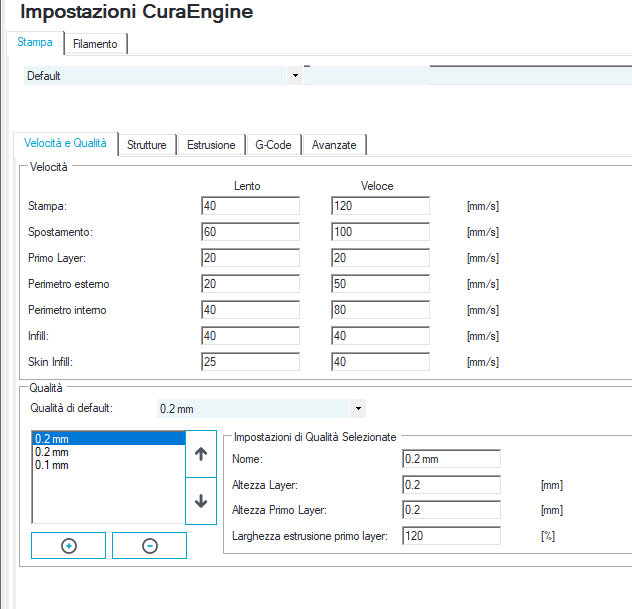This screenshot has height=609, width=632.
Task: Click the Stampa Lento speed field
Action: pyautogui.click(x=250, y=206)
